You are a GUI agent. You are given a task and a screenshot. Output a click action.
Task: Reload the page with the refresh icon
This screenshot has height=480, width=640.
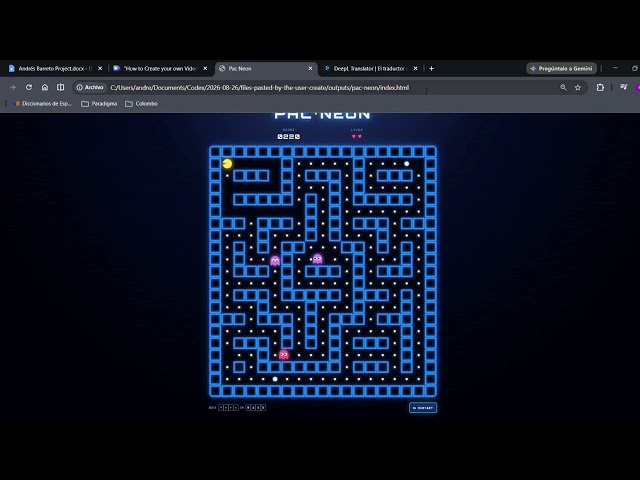point(29,87)
